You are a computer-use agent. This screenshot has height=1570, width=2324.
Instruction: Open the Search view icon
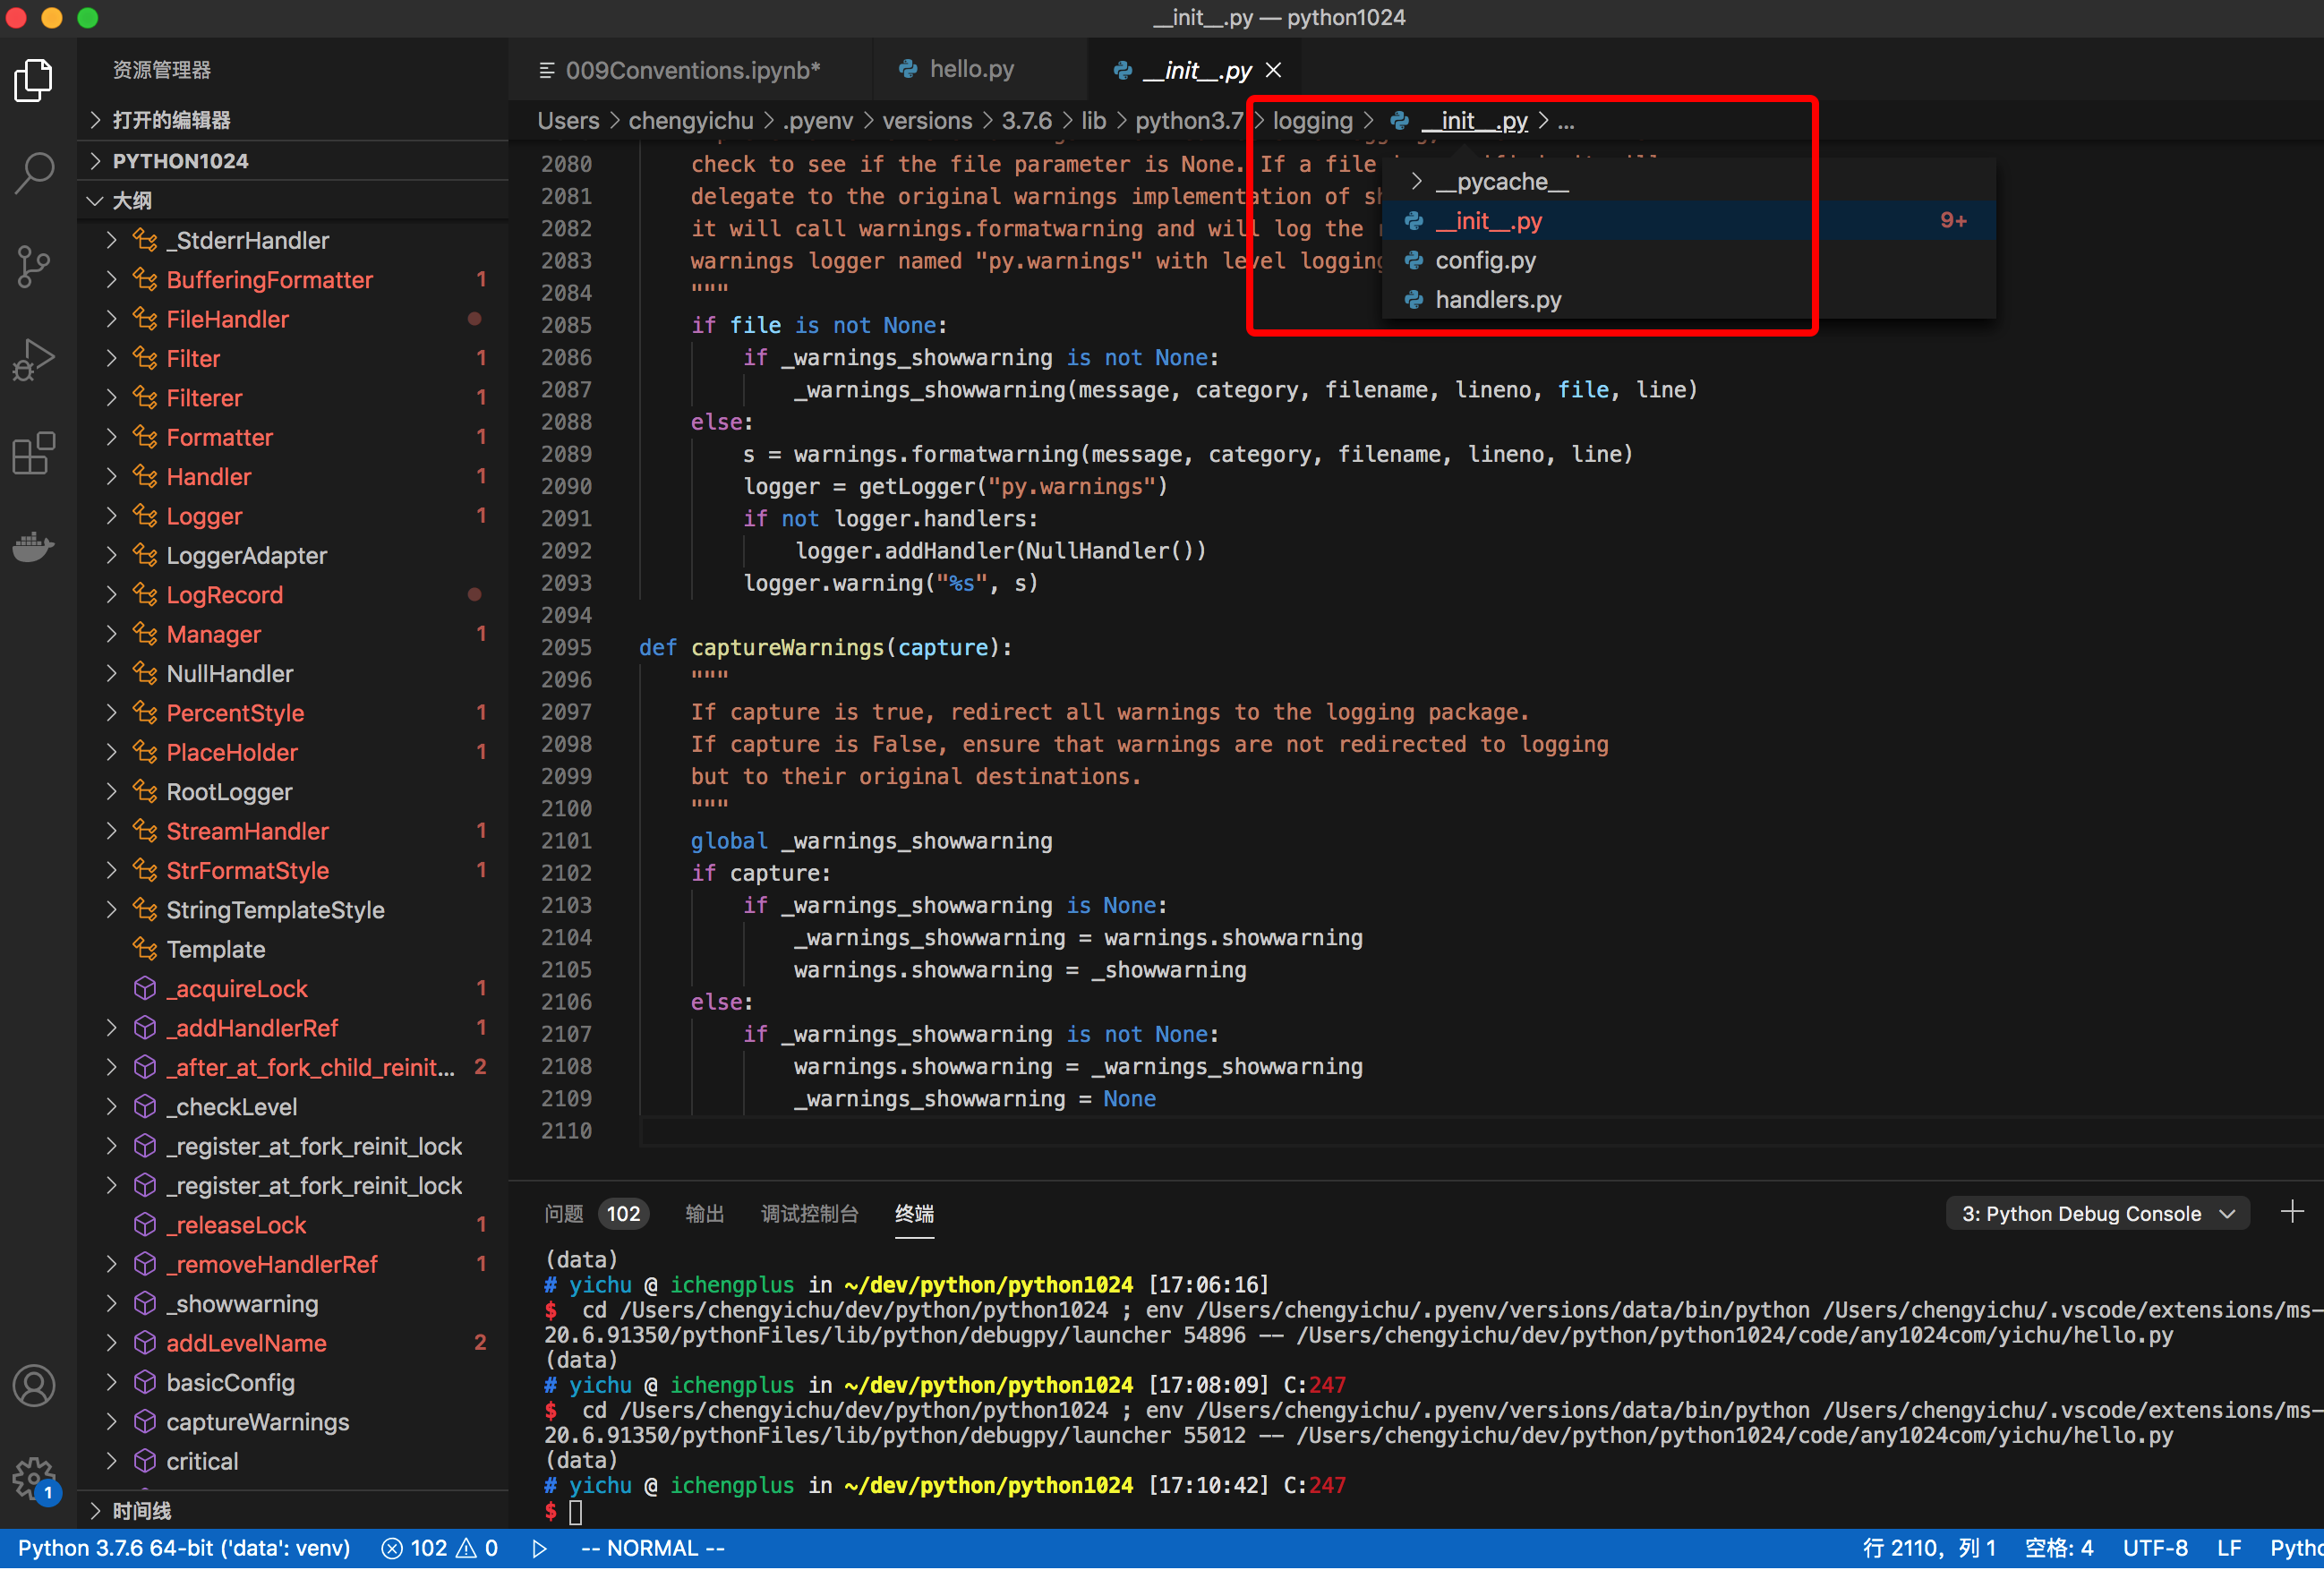34,172
